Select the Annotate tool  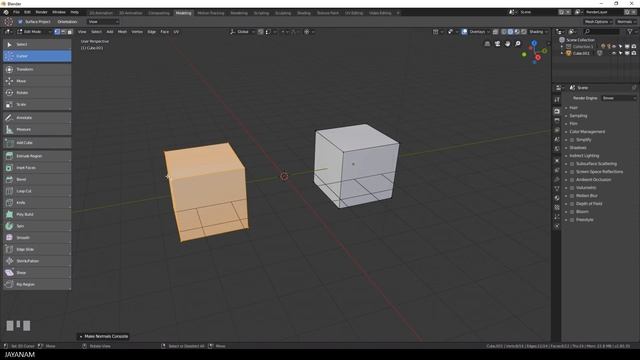pyautogui.click(x=37, y=118)
